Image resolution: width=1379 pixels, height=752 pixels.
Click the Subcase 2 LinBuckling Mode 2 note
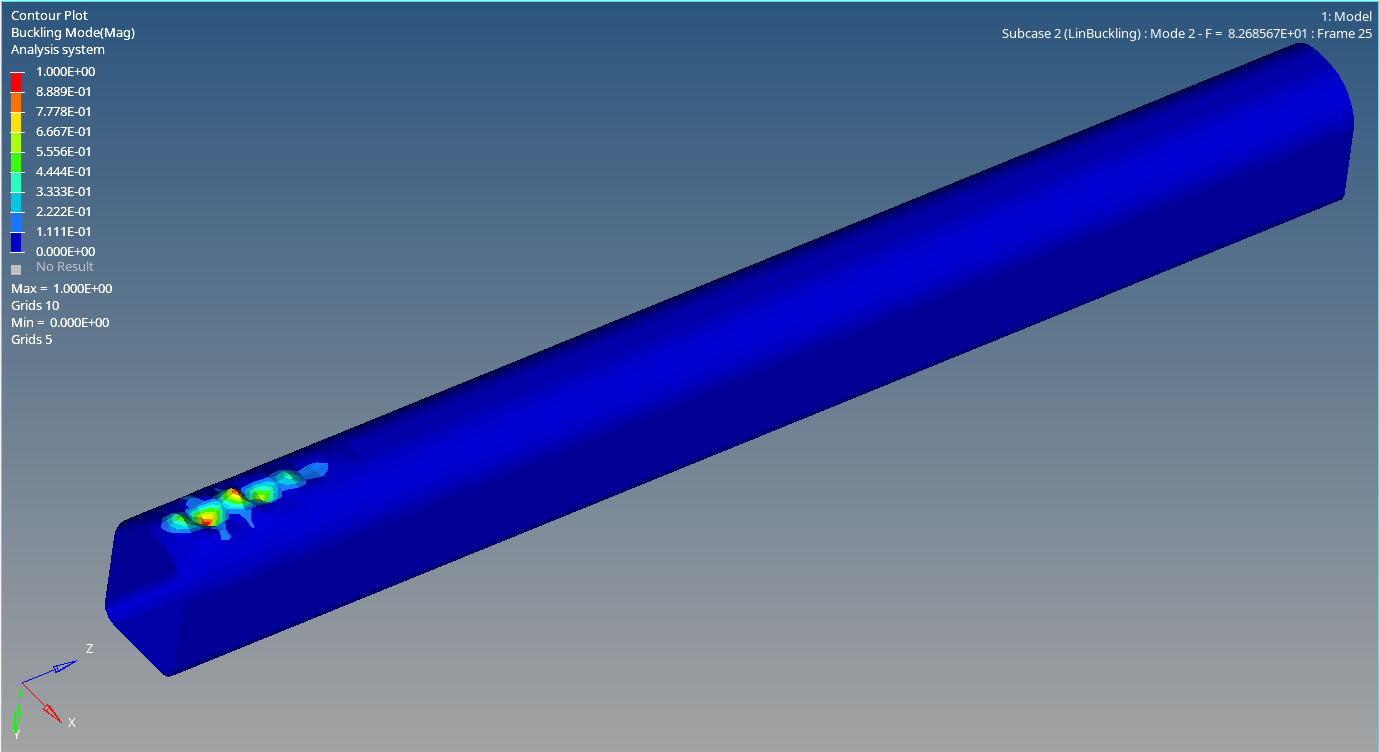(x=1187, y=34)
